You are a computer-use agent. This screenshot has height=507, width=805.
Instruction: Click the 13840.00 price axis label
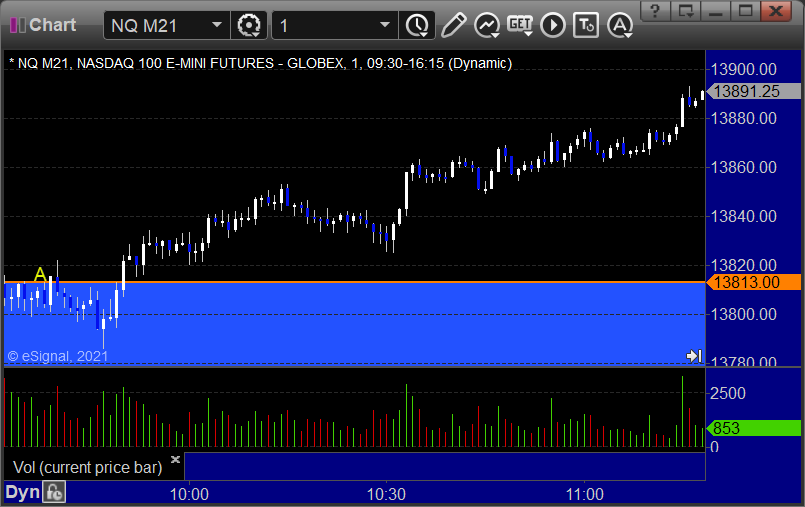744,217
